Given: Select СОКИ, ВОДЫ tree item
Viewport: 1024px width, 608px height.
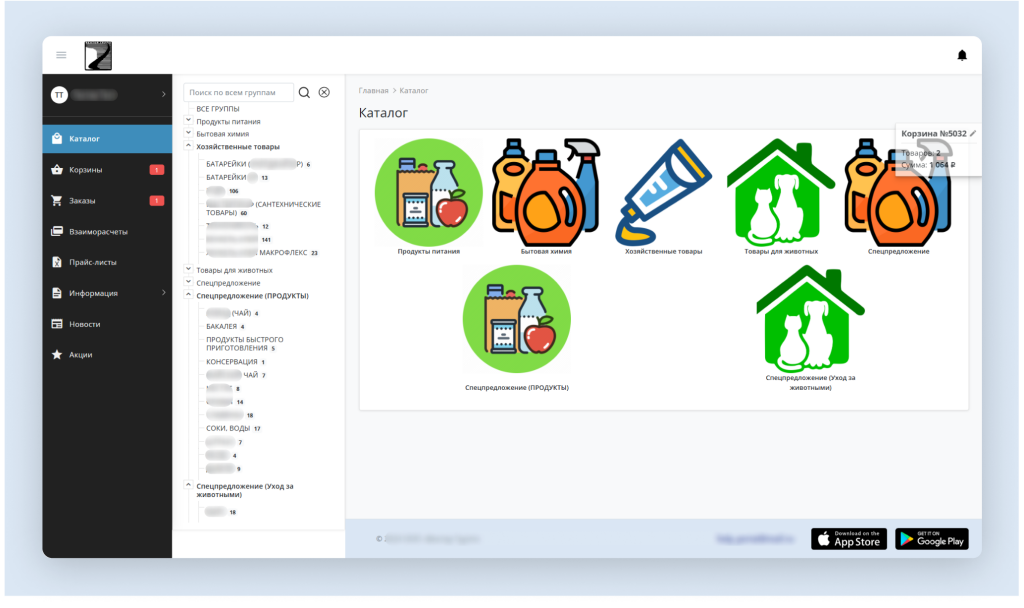Looking at the screenshot, I should click(228, 428).
